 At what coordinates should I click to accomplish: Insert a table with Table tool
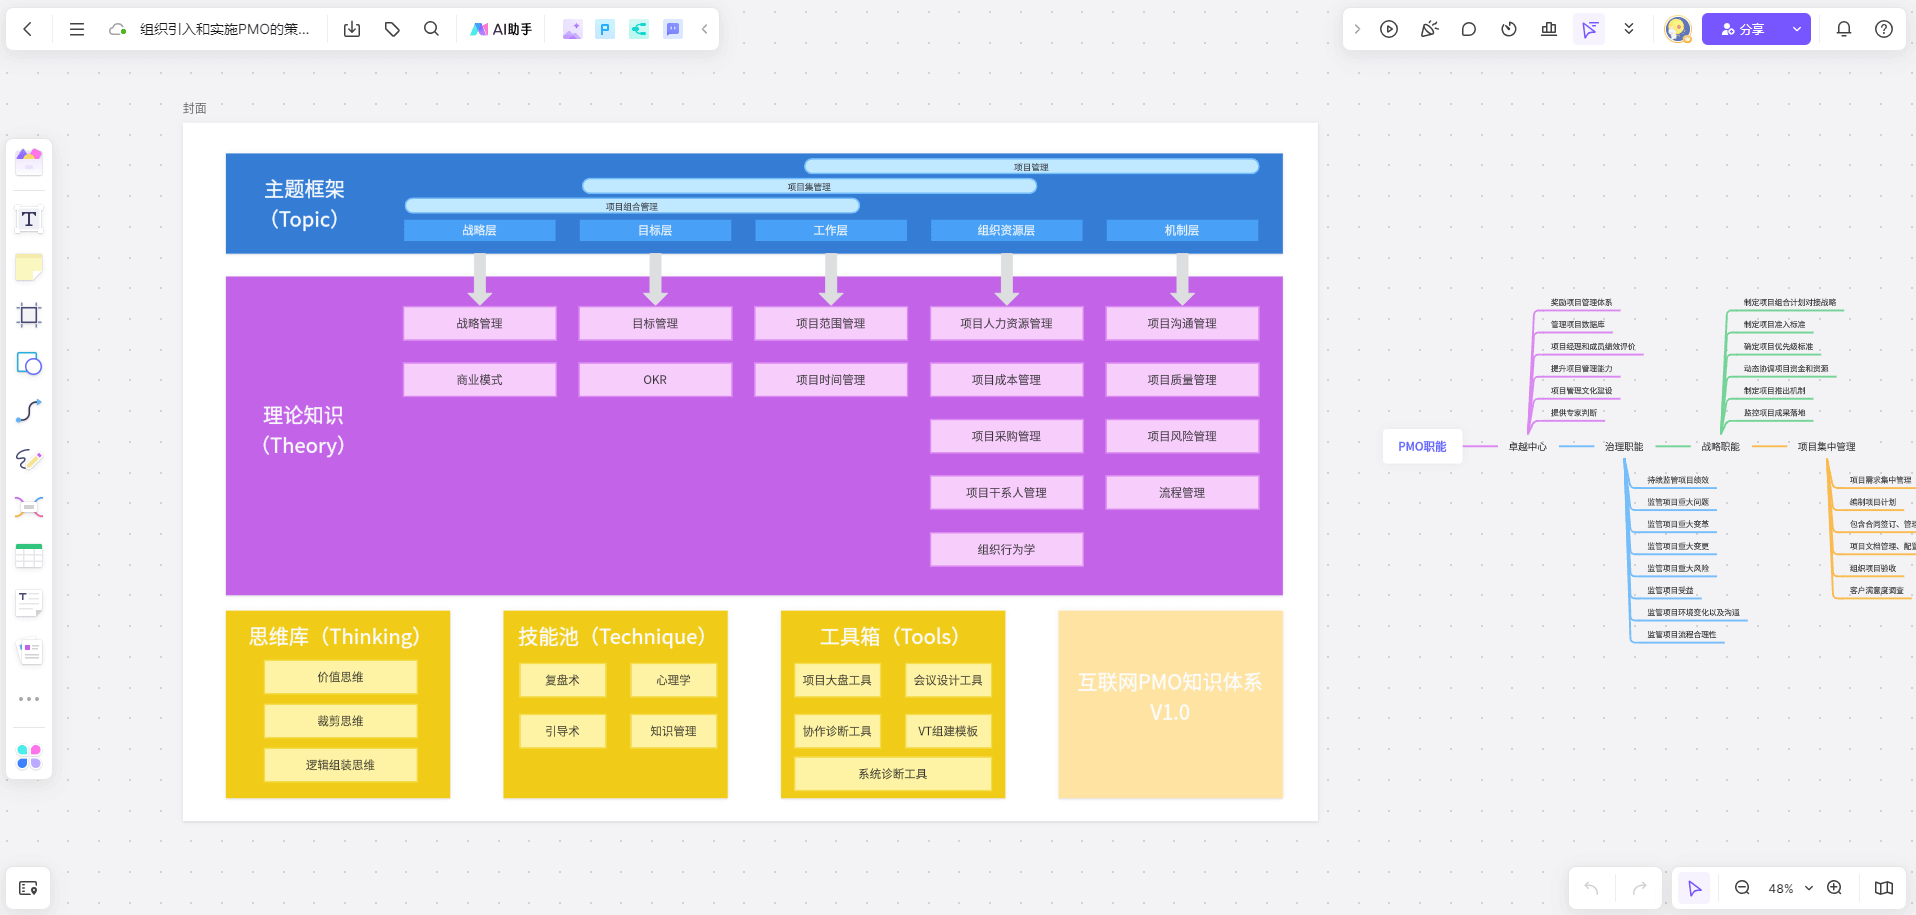coord(29,556)
